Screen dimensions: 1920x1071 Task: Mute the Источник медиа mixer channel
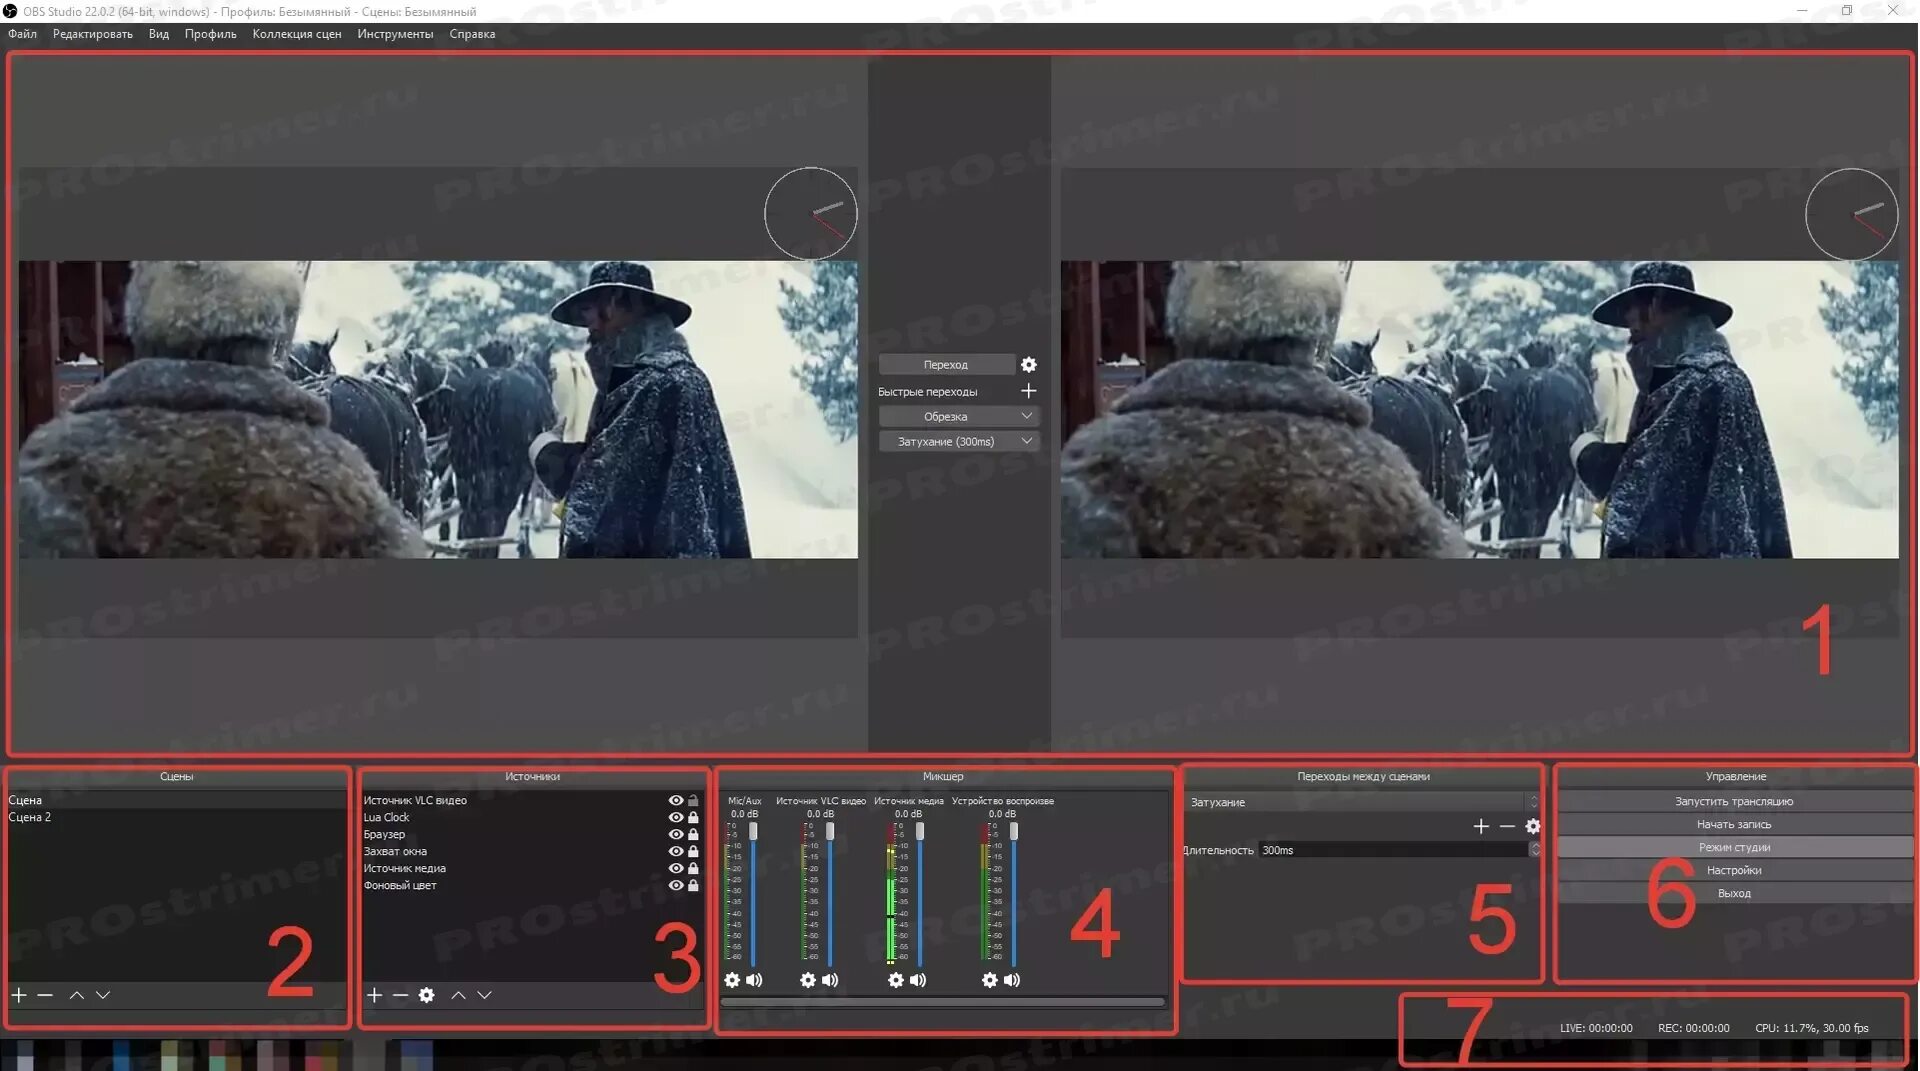coord(918,980)
